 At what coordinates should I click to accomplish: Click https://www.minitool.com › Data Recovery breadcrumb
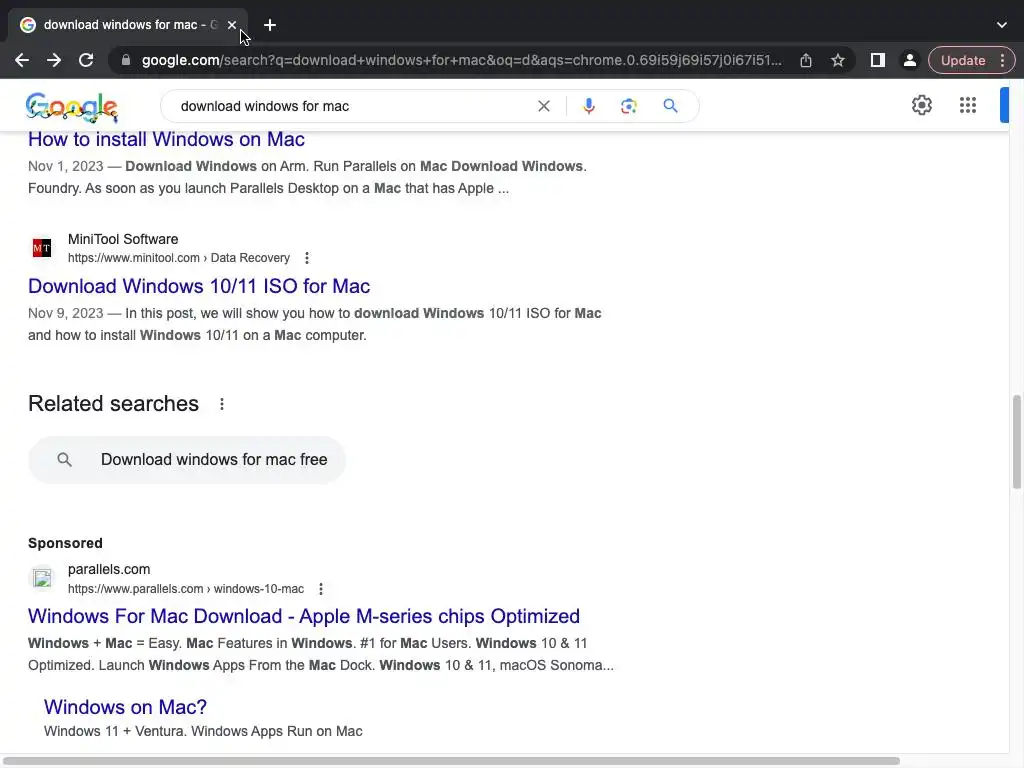pyautogui.click(x=179, y=258)
